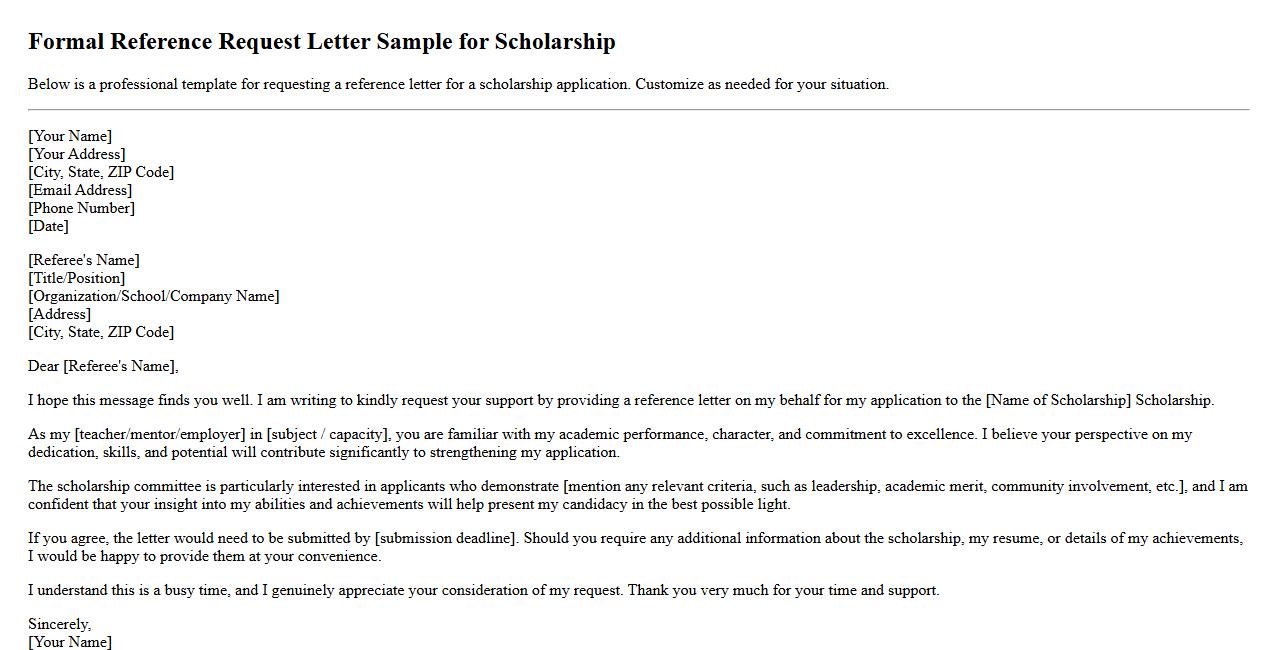The image size is (1278, 650).
Task: Click the final [Your Name] signature line
Action: coord(70,642)
